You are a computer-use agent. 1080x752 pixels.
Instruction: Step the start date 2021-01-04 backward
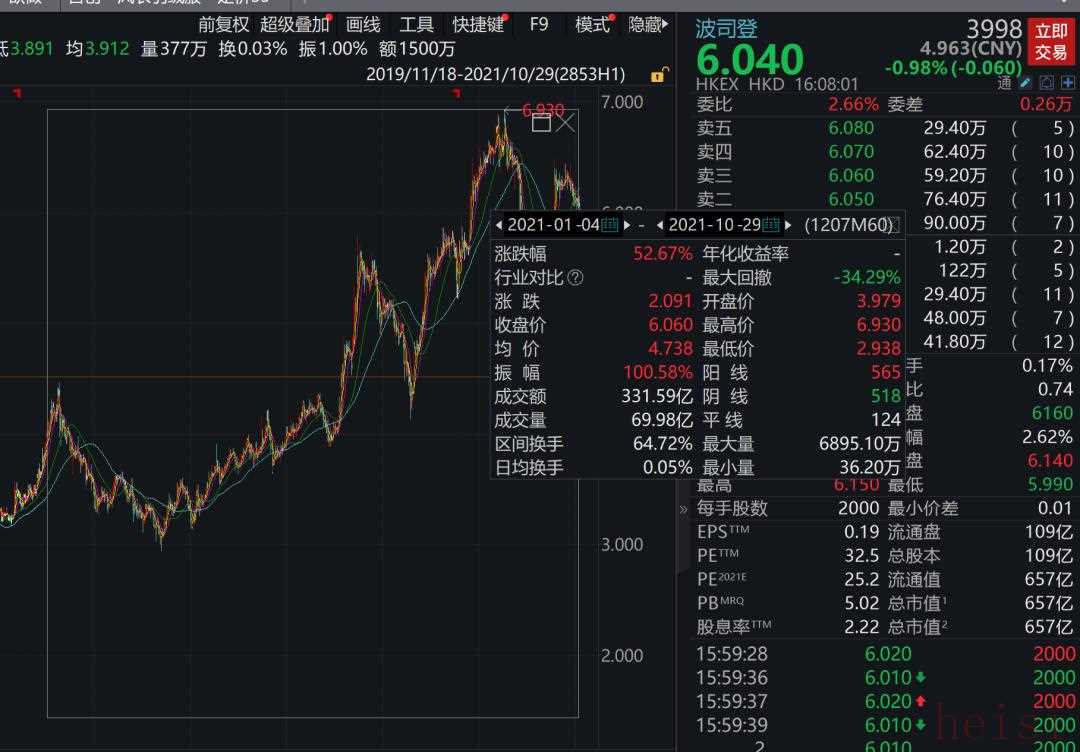499,224
